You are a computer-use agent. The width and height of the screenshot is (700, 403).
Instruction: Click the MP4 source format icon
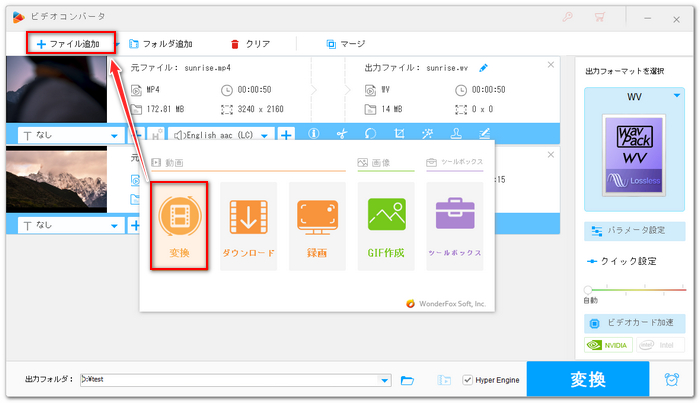[x=136, y=90]
